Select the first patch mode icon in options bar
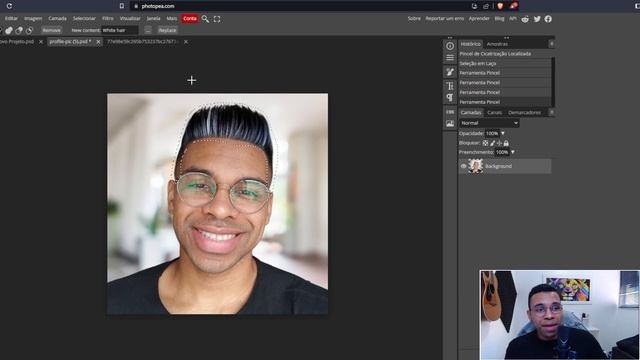The width and height of the screenshot is (640, 360). pos(9,30)
